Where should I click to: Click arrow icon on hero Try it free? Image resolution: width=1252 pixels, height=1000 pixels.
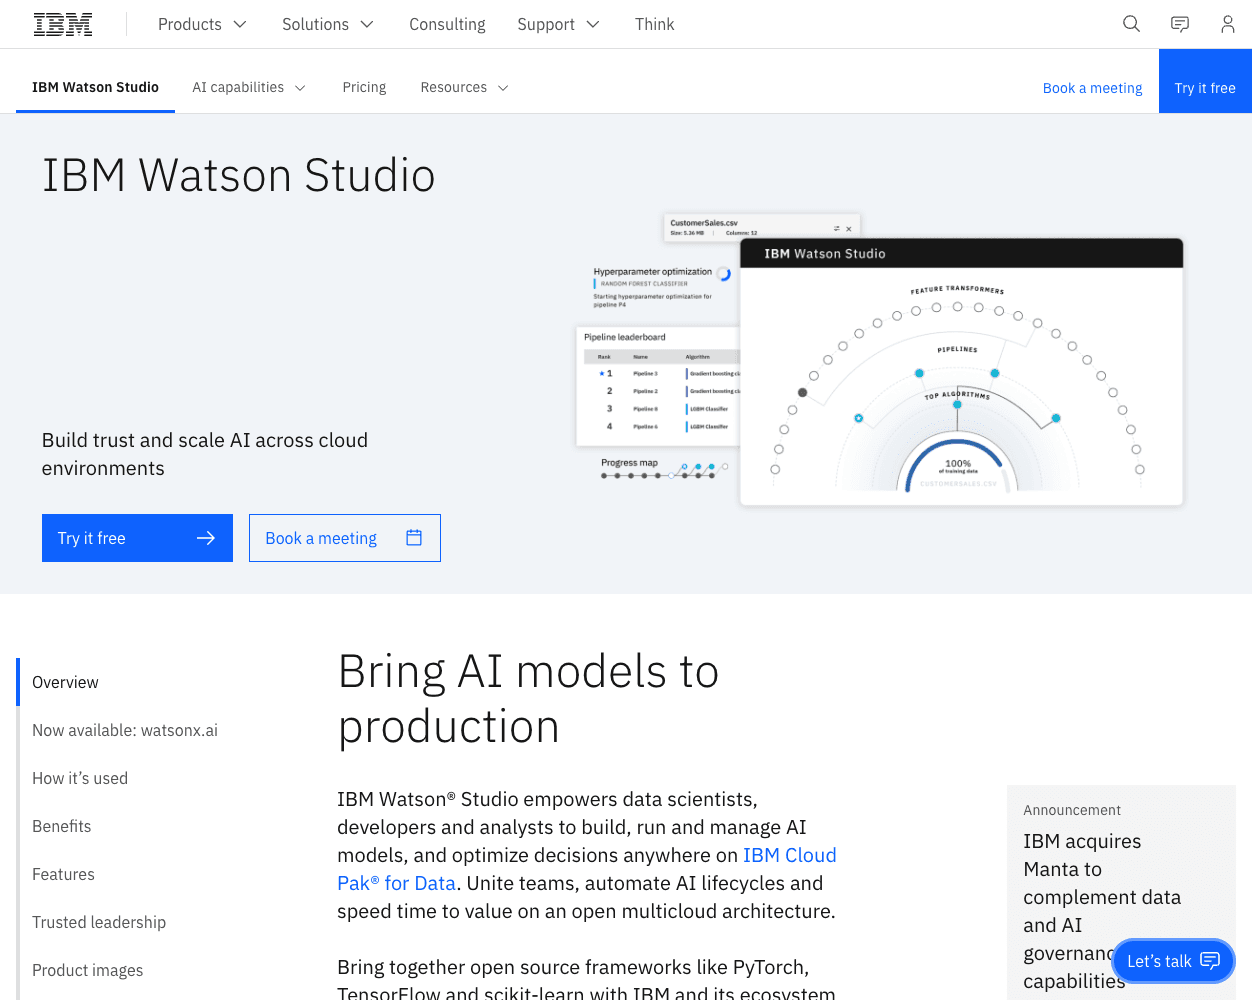coord(206,538)
